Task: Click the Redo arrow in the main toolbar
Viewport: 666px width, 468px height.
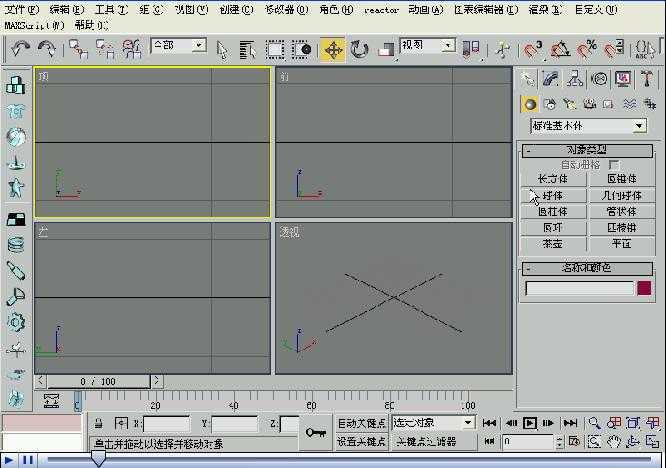Action: [46, 49]
